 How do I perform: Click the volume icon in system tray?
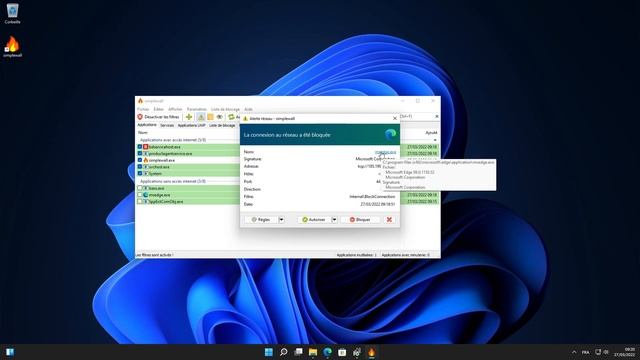[x=606, y=352]
